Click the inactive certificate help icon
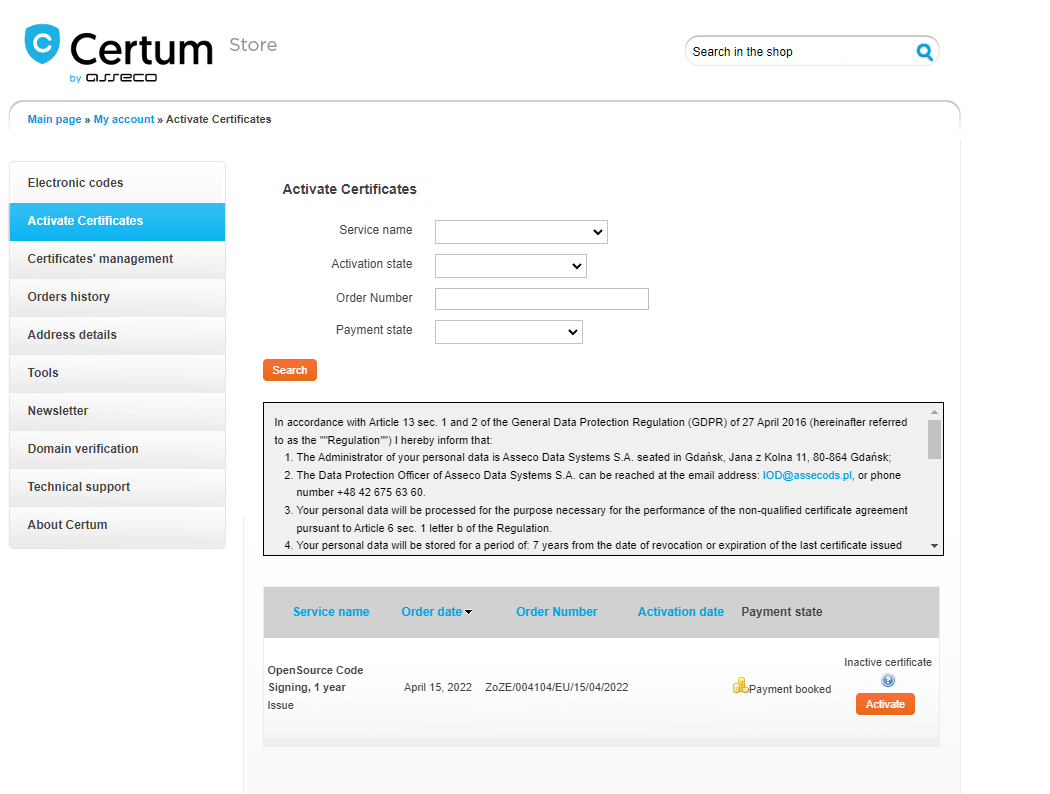This screenshot has width=1050, height=794. (x=887, y=681)
